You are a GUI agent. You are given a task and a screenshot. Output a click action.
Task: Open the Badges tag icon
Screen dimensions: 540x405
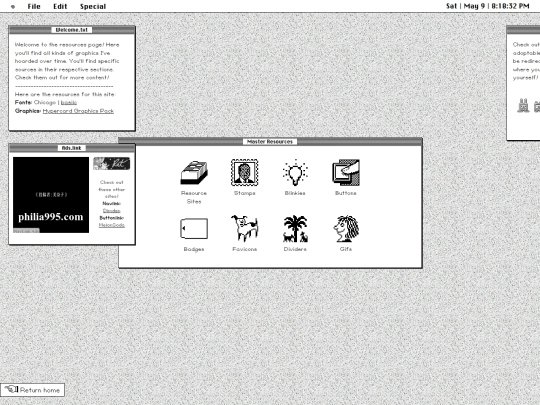(194, 228)
